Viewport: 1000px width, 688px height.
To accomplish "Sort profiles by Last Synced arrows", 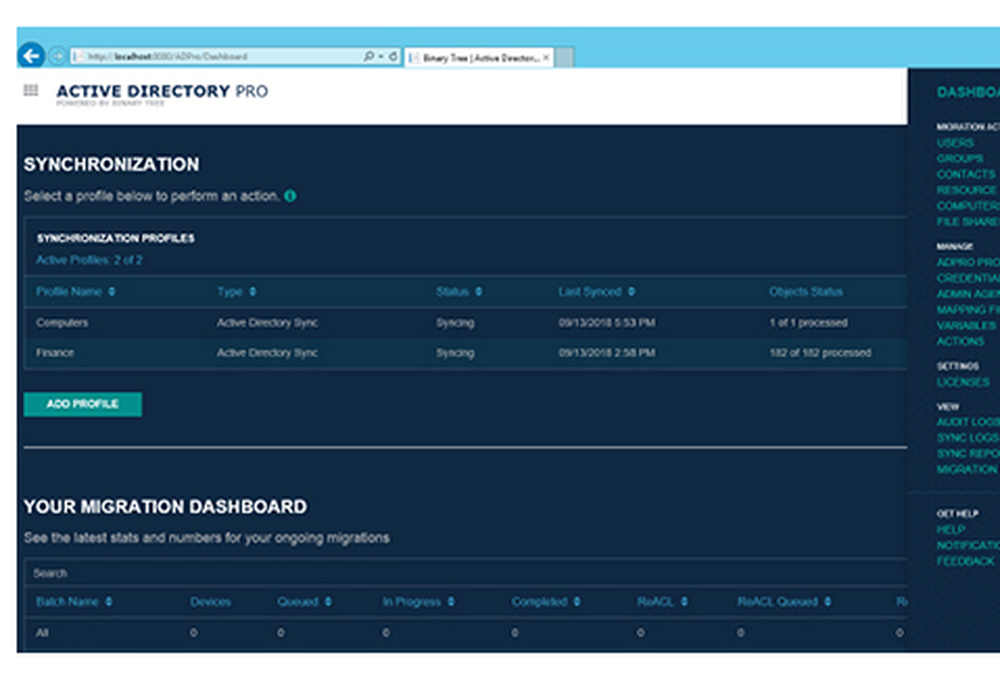I will click(631, 291).
